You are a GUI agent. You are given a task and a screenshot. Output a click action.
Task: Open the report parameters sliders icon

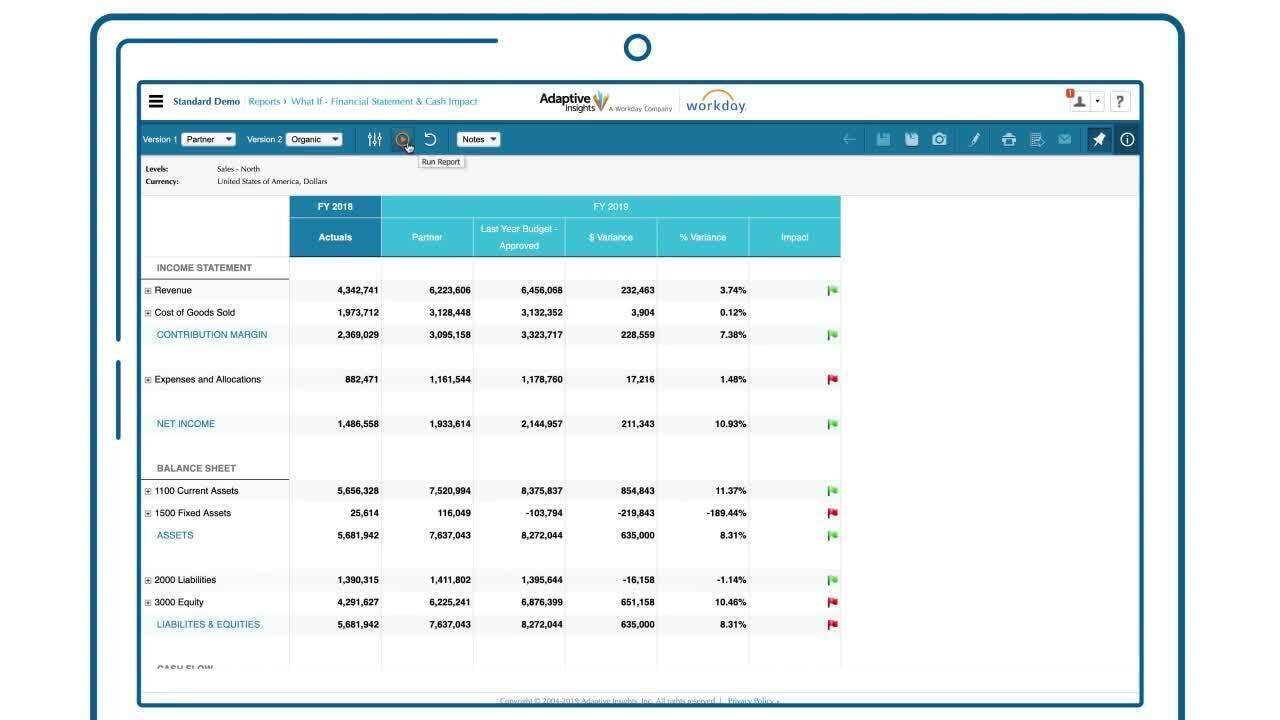(374, 140)
